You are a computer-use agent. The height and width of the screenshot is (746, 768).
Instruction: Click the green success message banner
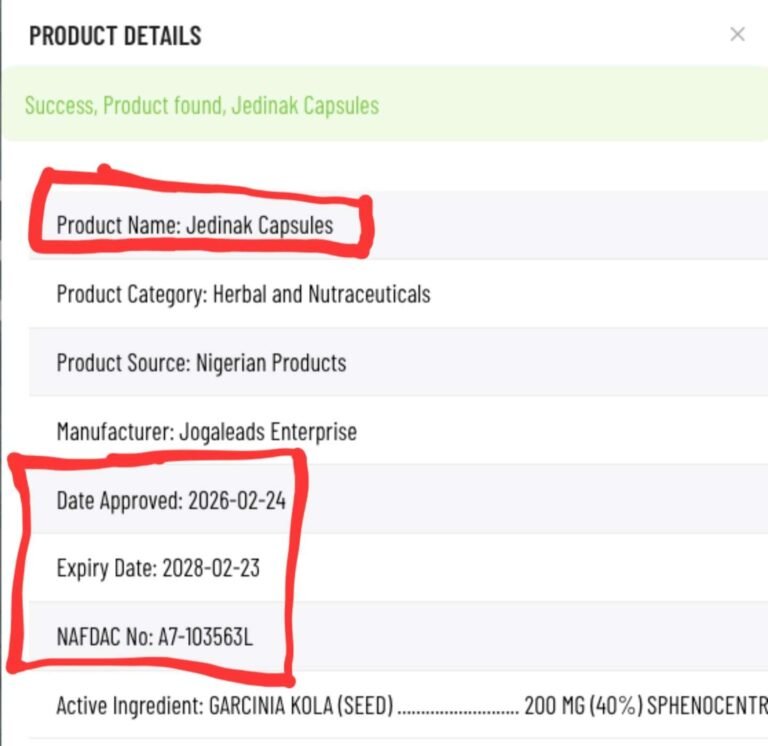coord(385,104)
